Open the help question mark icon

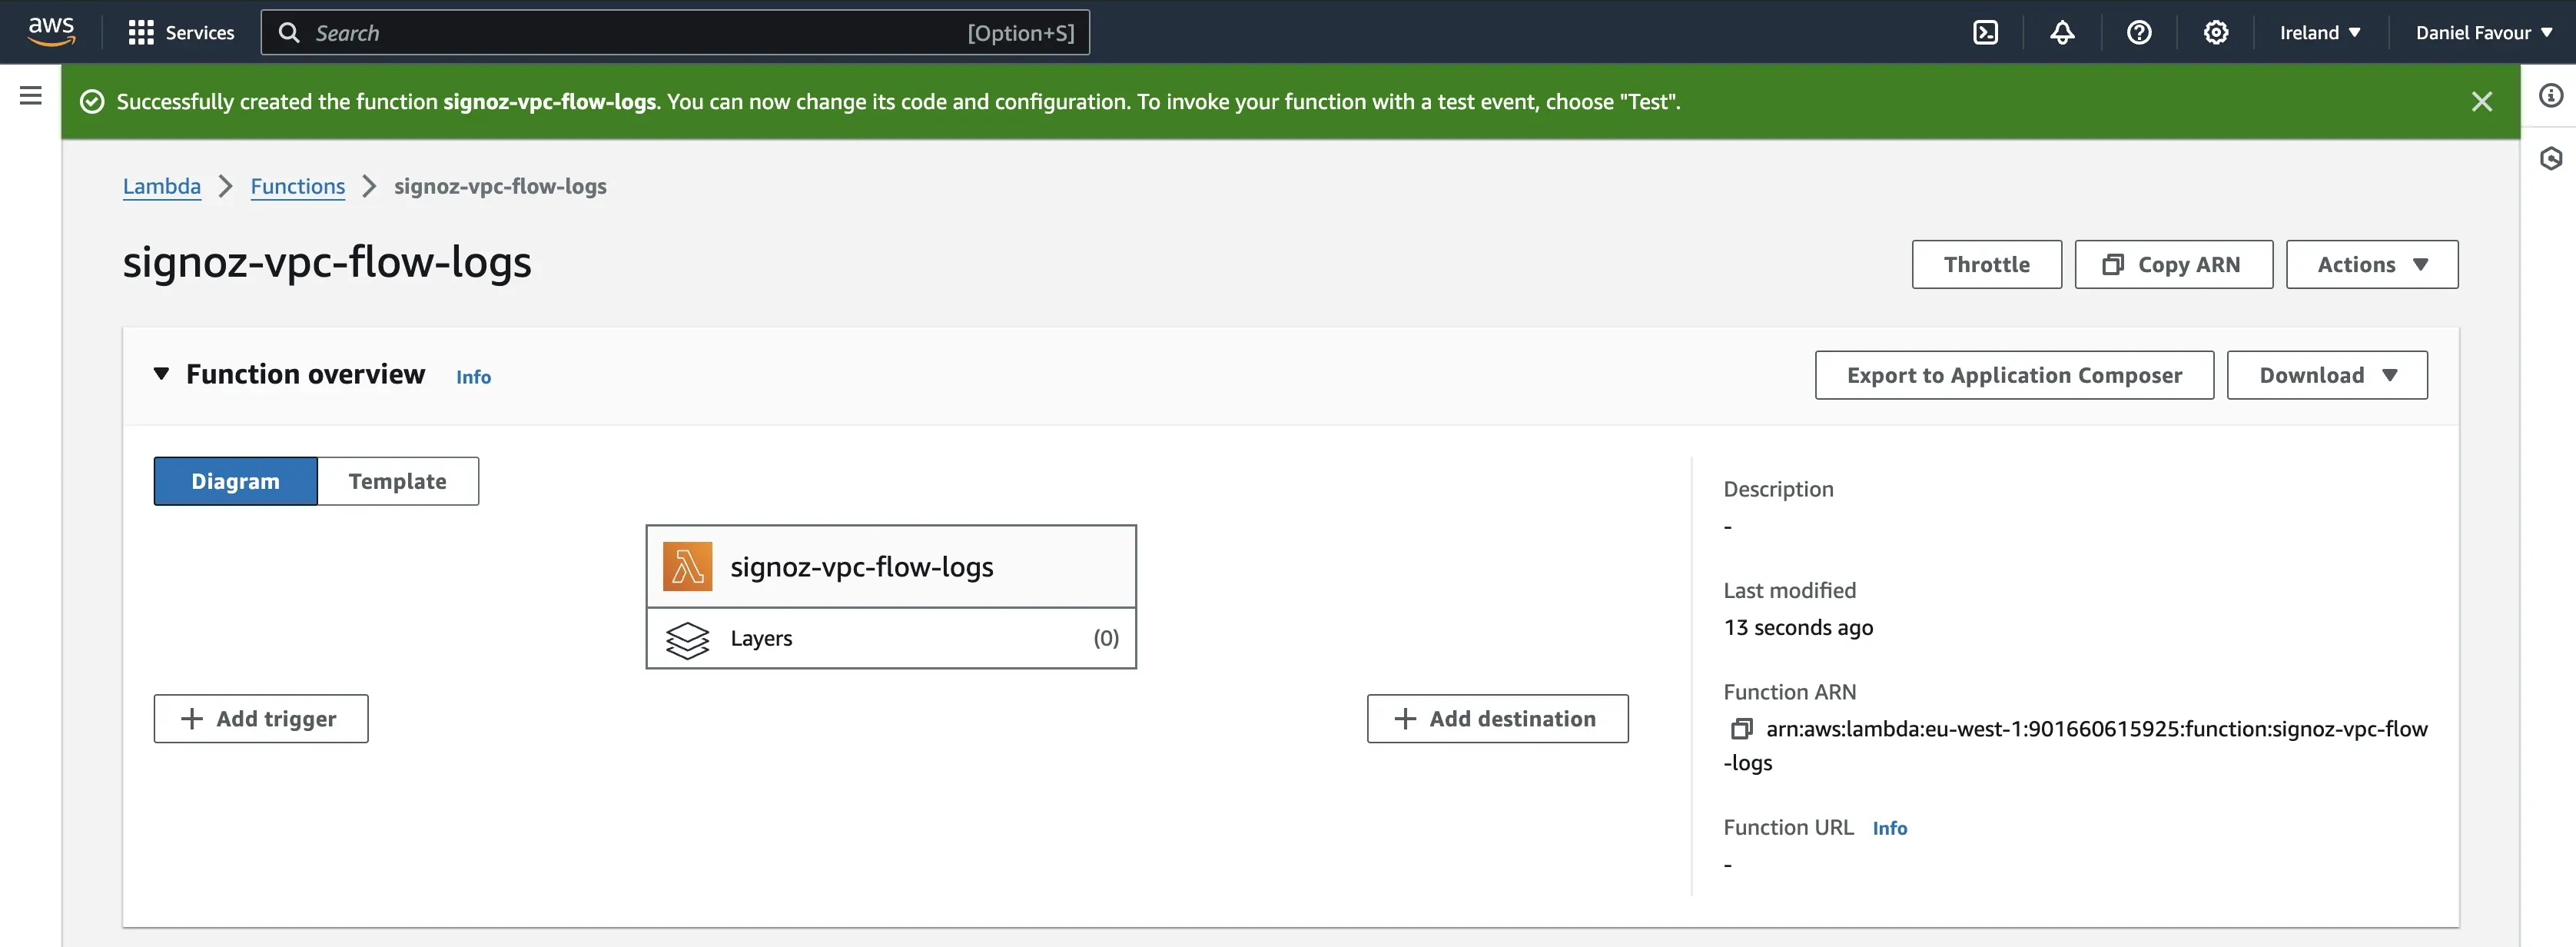[x=2139, y=33]
